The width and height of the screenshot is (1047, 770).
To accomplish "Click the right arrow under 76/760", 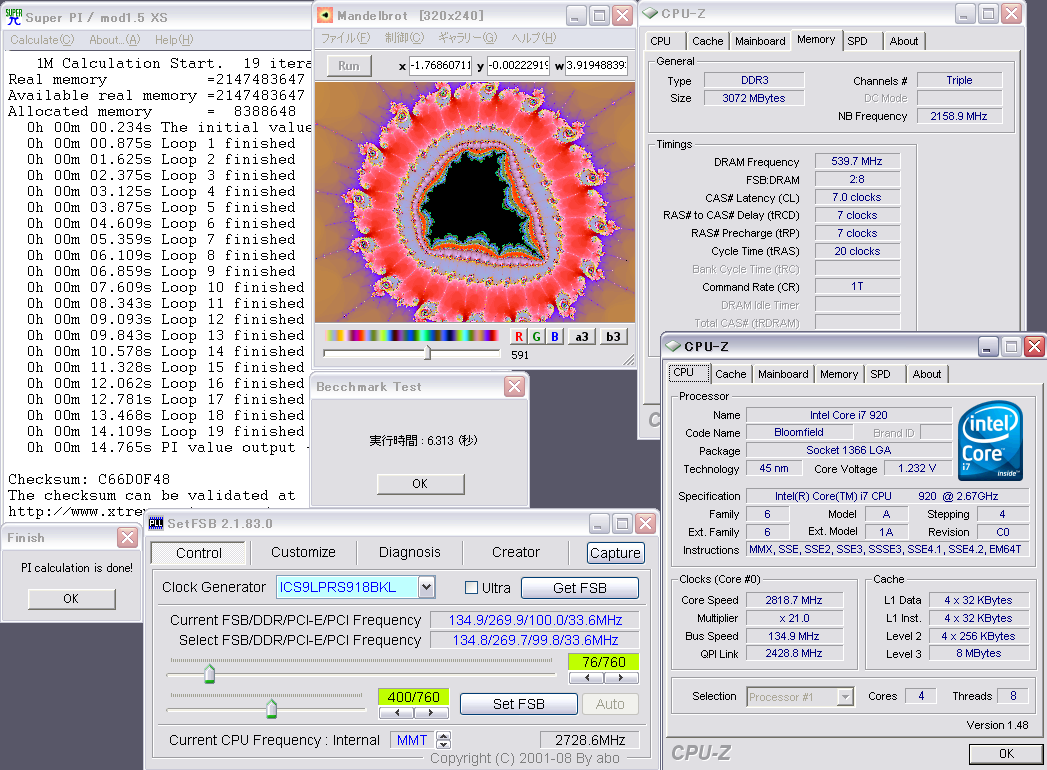I will pos(621,677).
